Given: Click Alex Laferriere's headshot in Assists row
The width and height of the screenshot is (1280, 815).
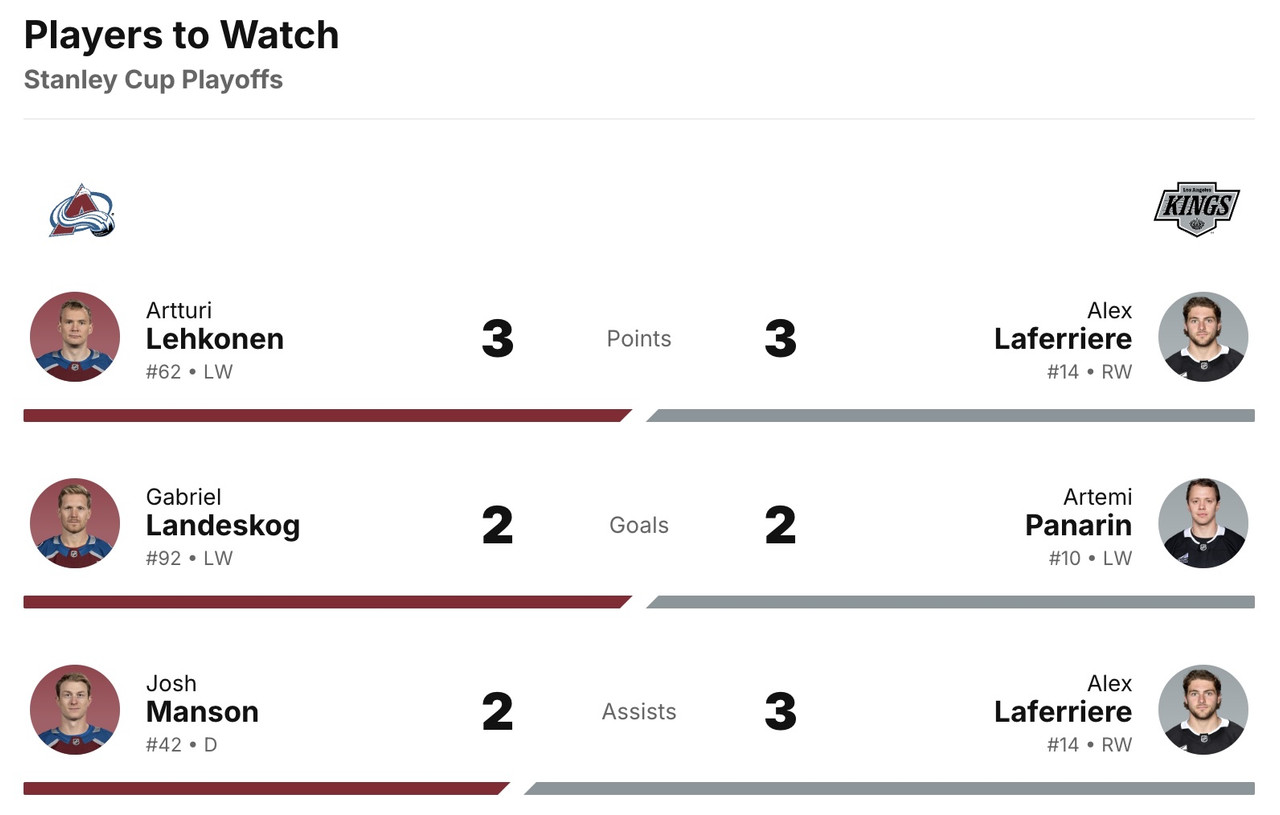Looking at the screenshot, I should (x=1203, y=710).
